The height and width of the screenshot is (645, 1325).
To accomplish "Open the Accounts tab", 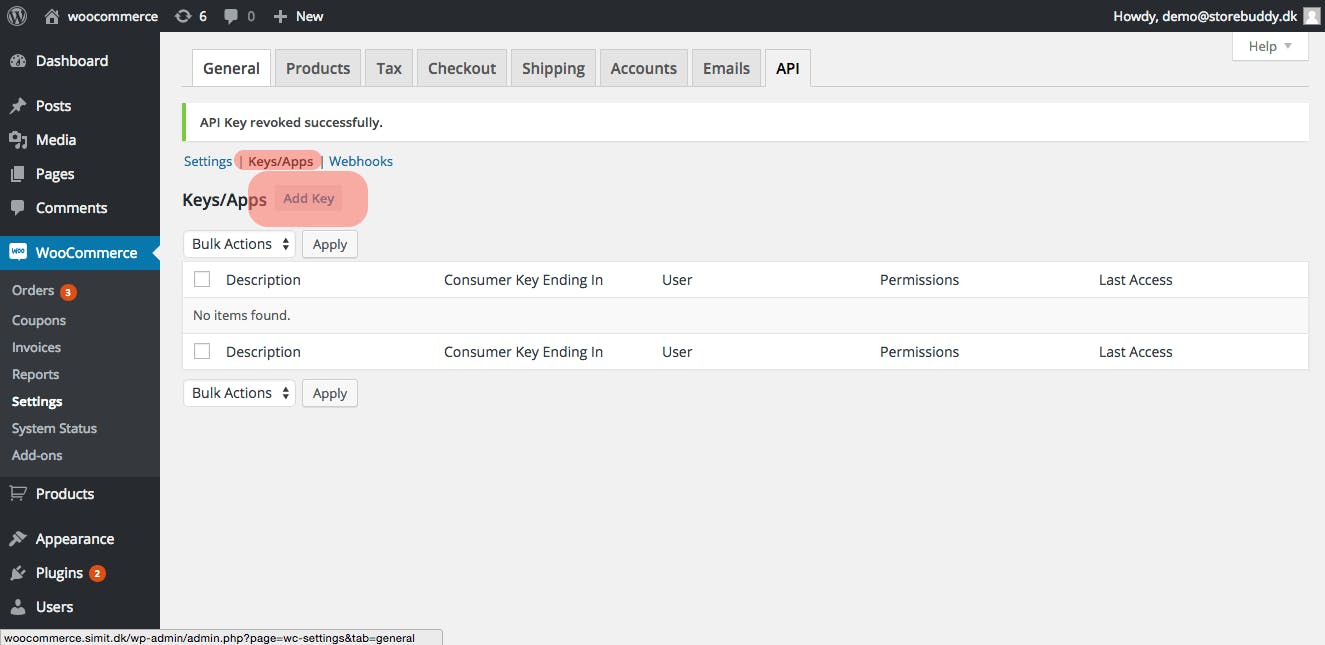I will point(644,68).
